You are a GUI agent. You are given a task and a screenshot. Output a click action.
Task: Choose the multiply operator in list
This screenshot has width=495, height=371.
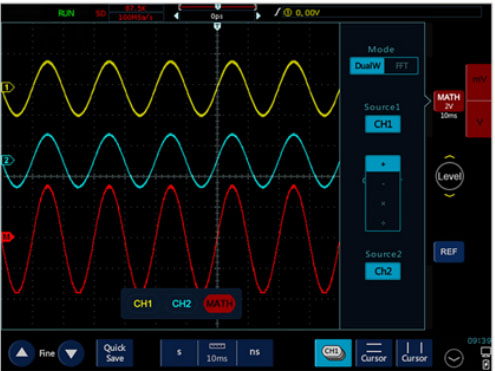point(383,203)
